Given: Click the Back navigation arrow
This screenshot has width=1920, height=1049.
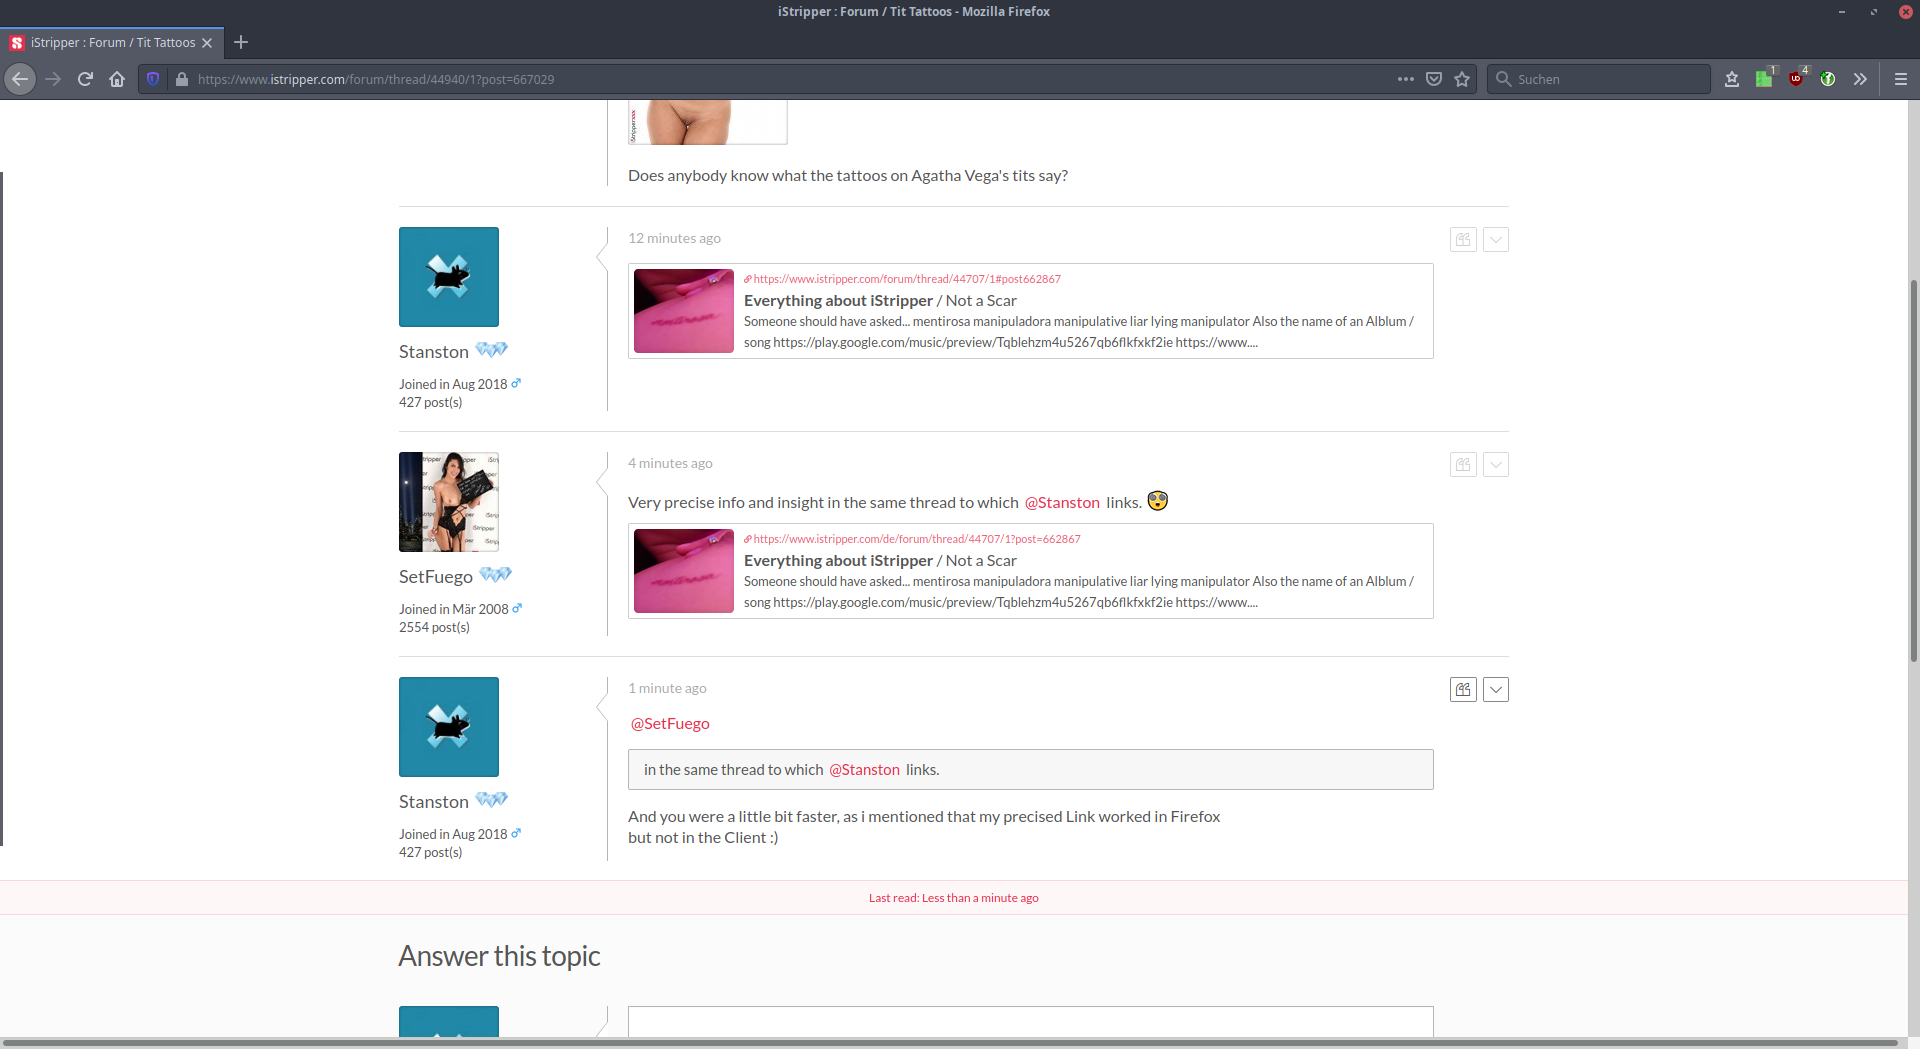Looking at the screenshot, I should coord(20,79).
